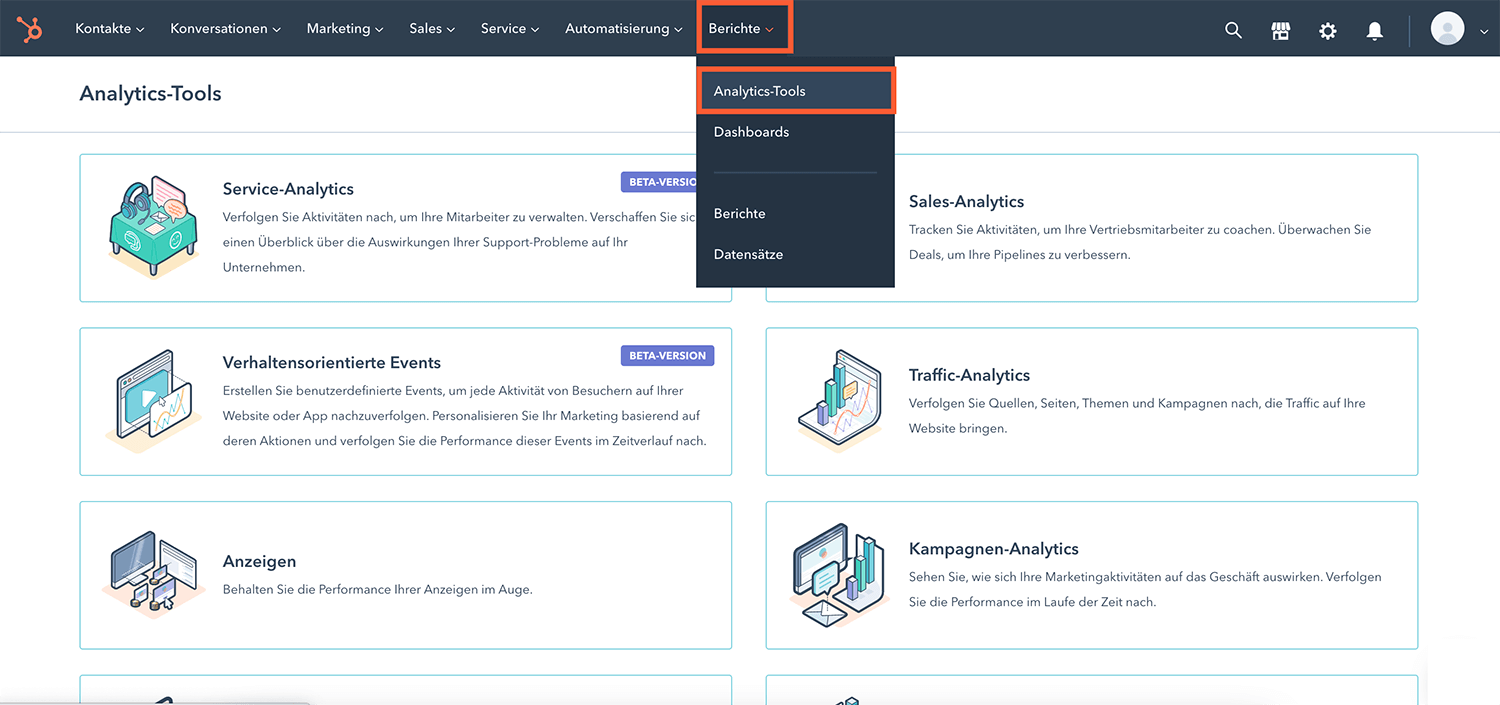
Task: Open the Marketplace storefront icon
Action: [x=1280, y=30]
